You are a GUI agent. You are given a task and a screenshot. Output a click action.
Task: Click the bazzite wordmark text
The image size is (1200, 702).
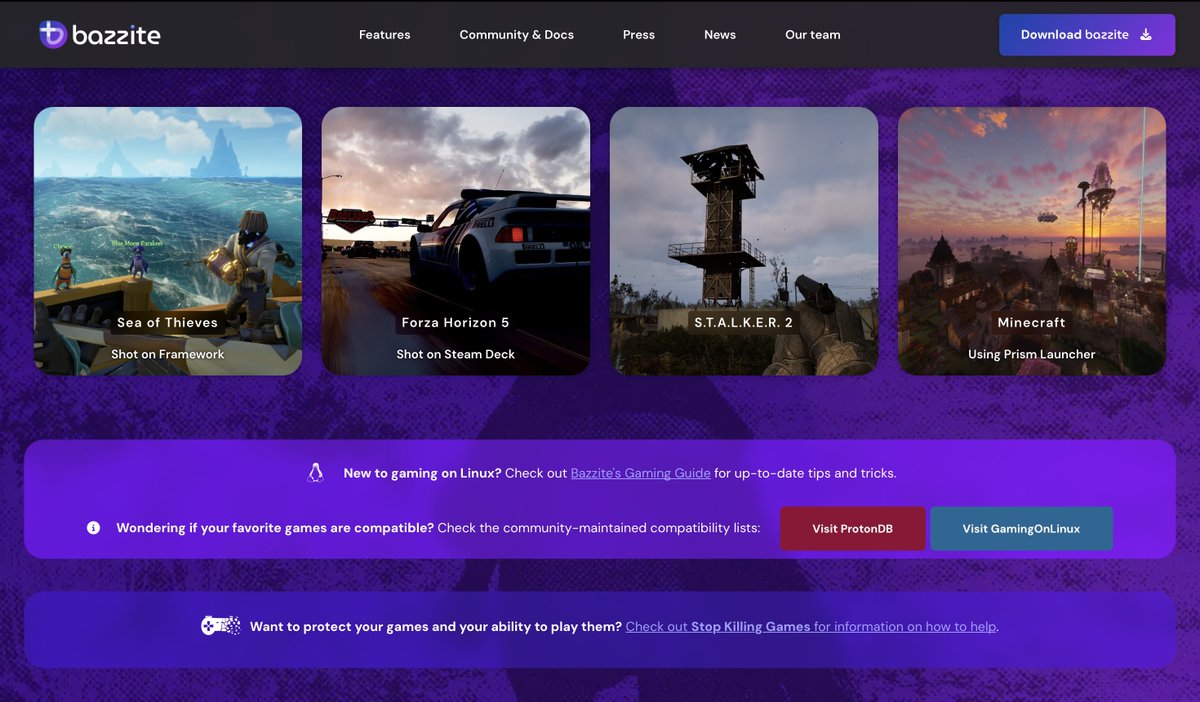[116, 35]
